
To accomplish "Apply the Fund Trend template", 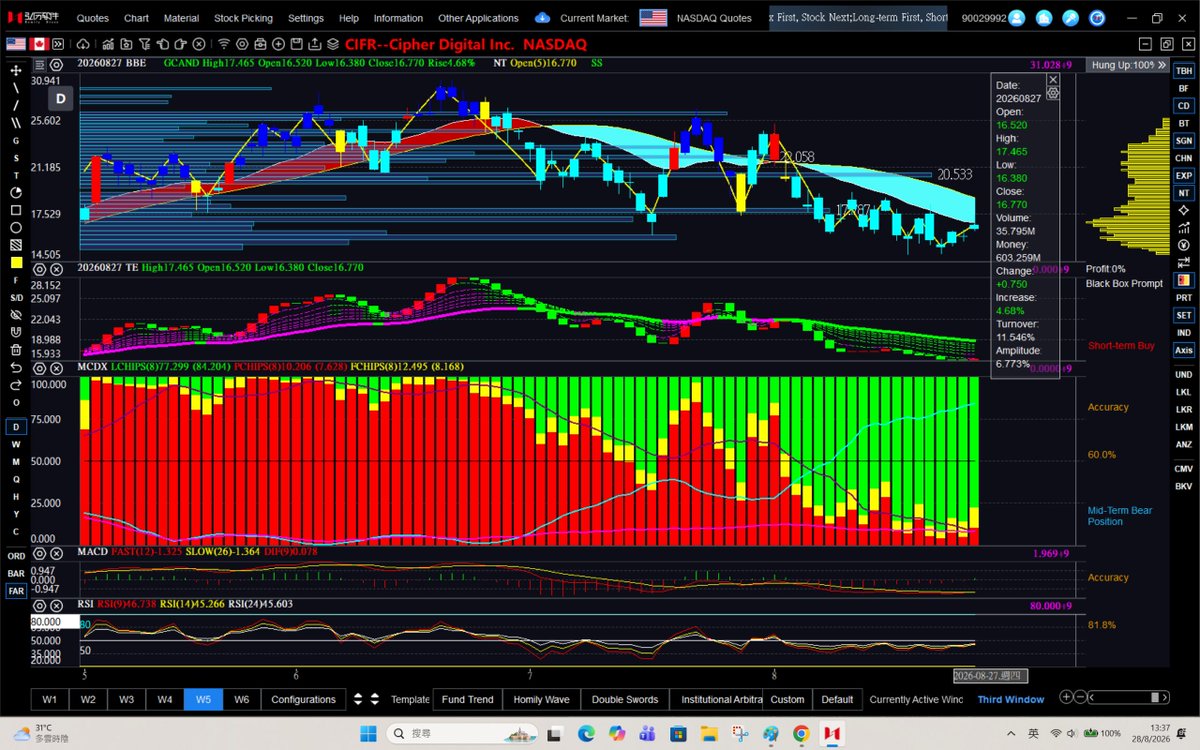I will (x=467, y=699).
